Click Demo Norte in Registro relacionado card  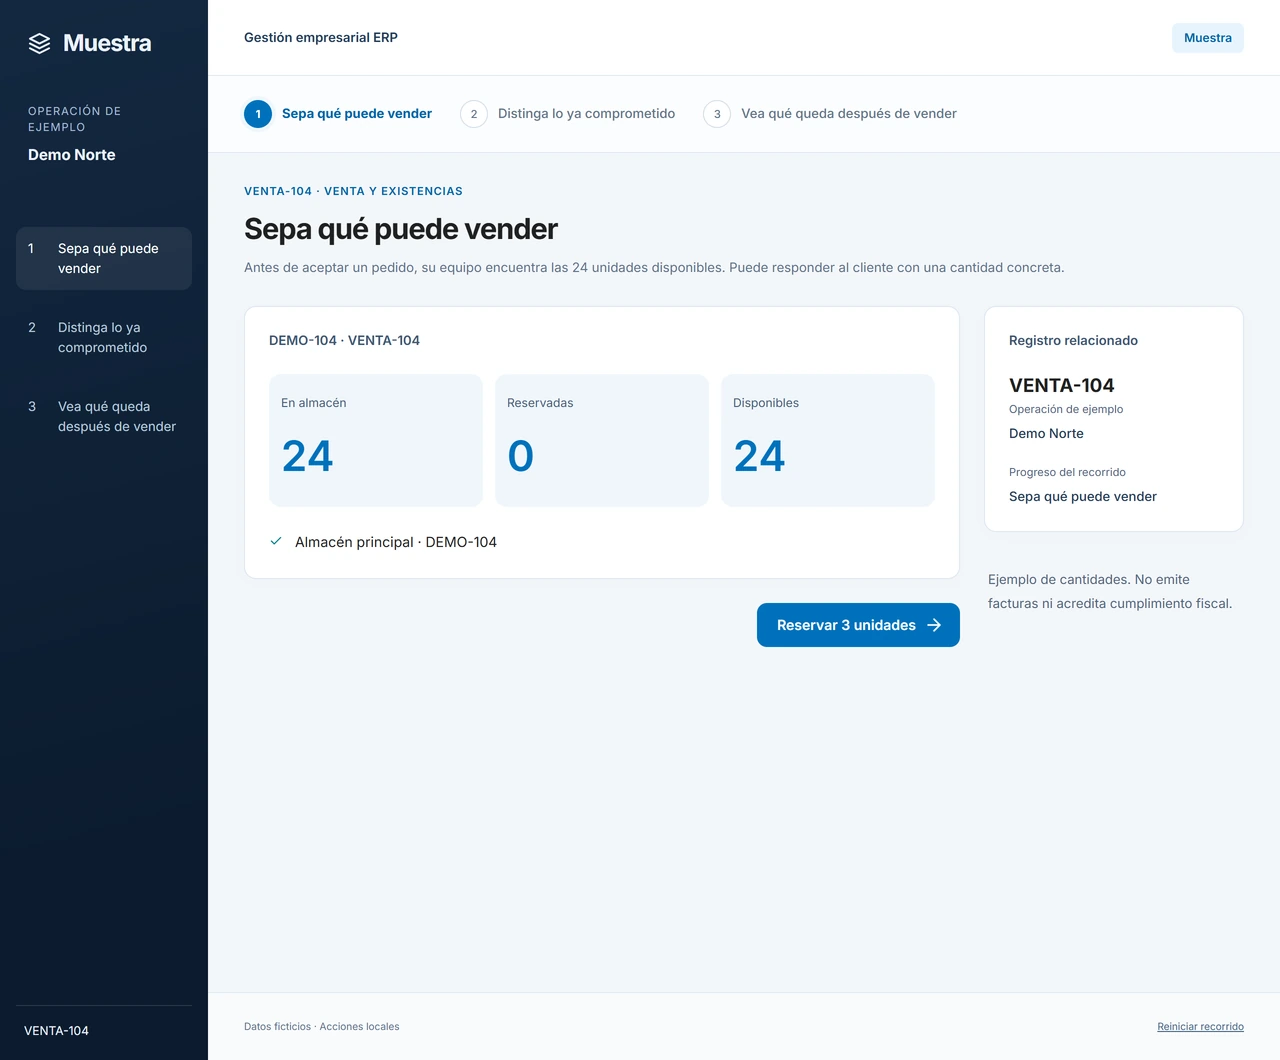(x=1046, y=434)
